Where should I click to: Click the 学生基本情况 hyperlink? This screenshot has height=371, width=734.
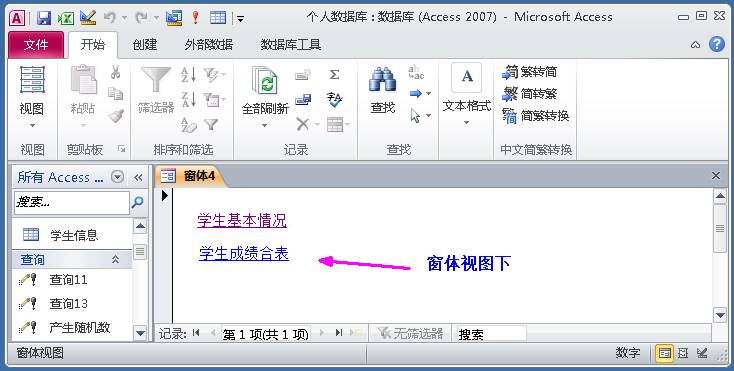[242, 220]
